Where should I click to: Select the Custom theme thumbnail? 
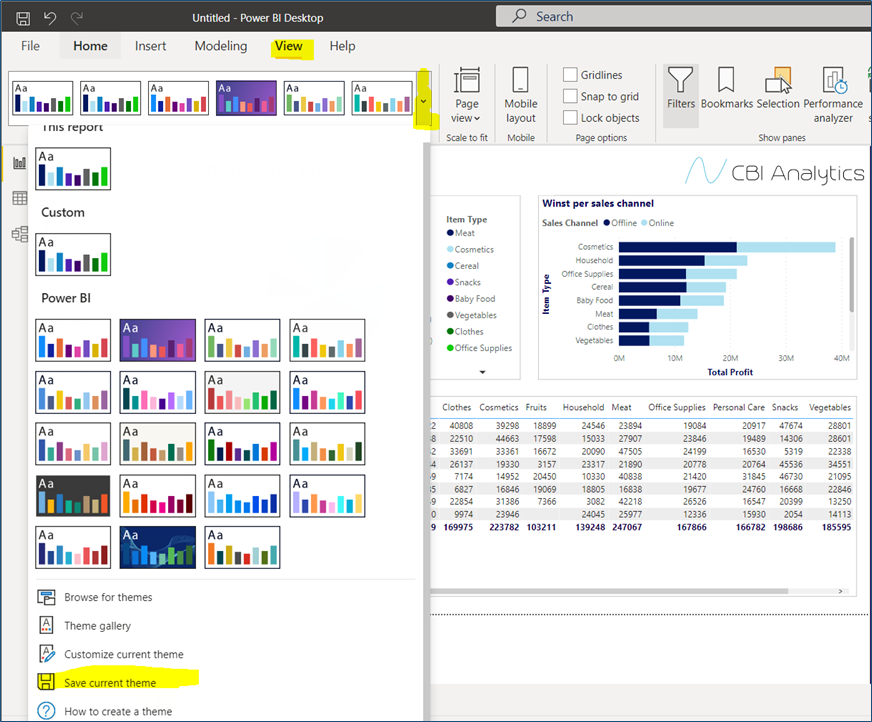(x=73, y=254)
